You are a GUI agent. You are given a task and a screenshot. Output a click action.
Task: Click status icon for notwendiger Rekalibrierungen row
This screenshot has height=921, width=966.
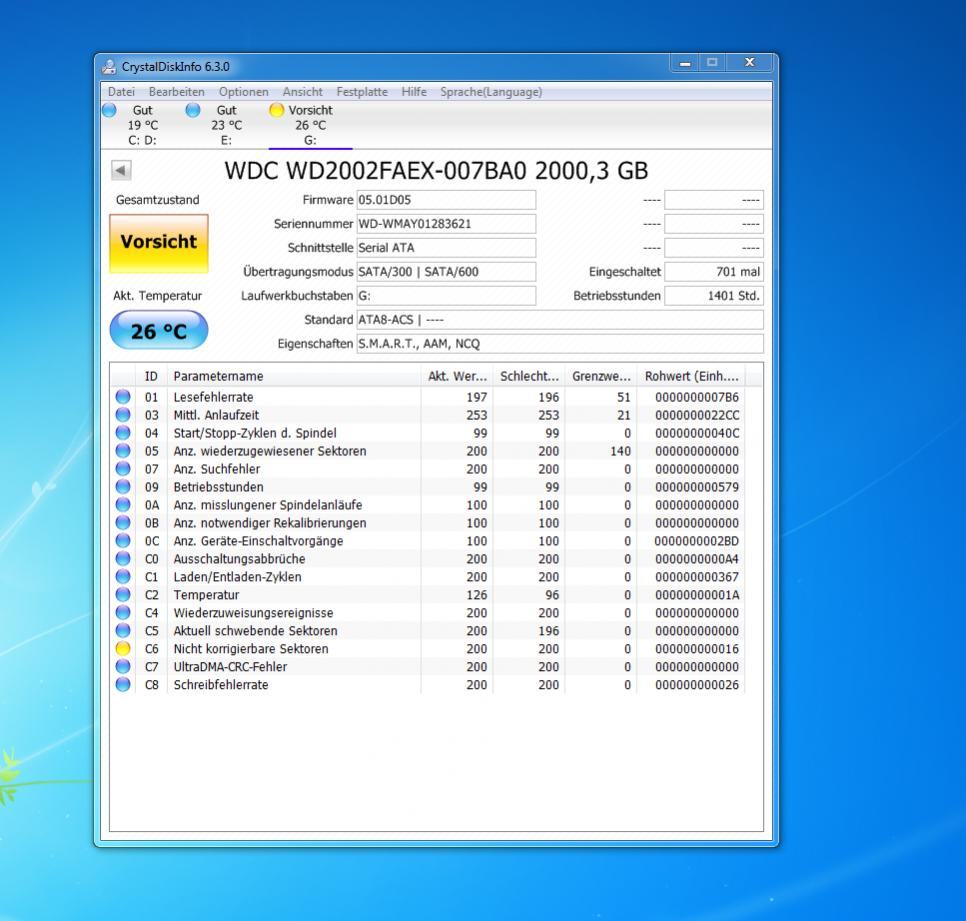coord(123,522)
